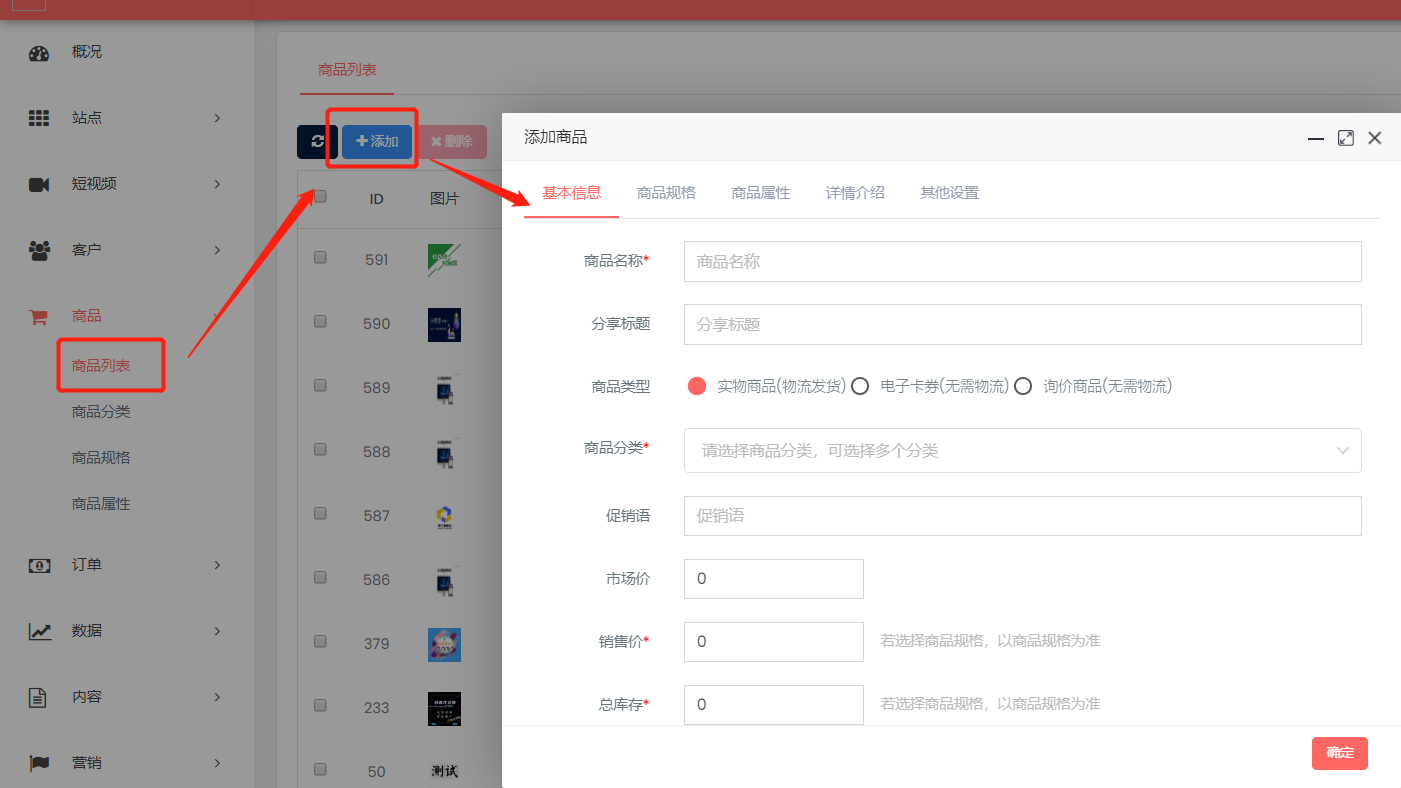Open 商品规格 in the sidebar submenu
1401x788 pixels.
coord(101,458)
